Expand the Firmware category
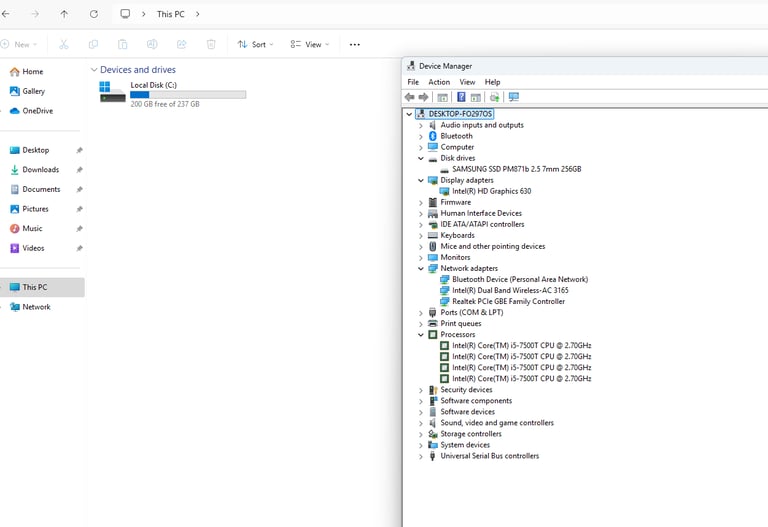Screen dimensions: 768x527 pyautogui.click(x=421, y=202)
